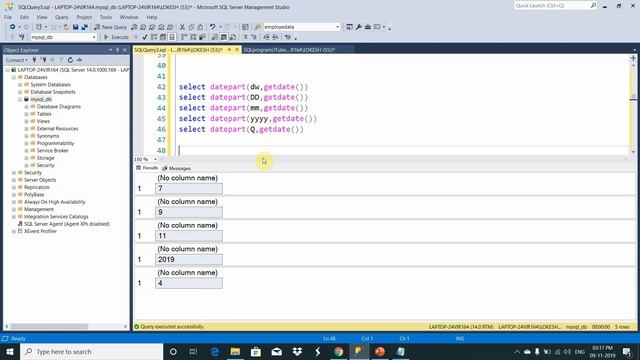Refresh the Object Explorer tree
Viewport: 640px width, 360px height.
70,60
